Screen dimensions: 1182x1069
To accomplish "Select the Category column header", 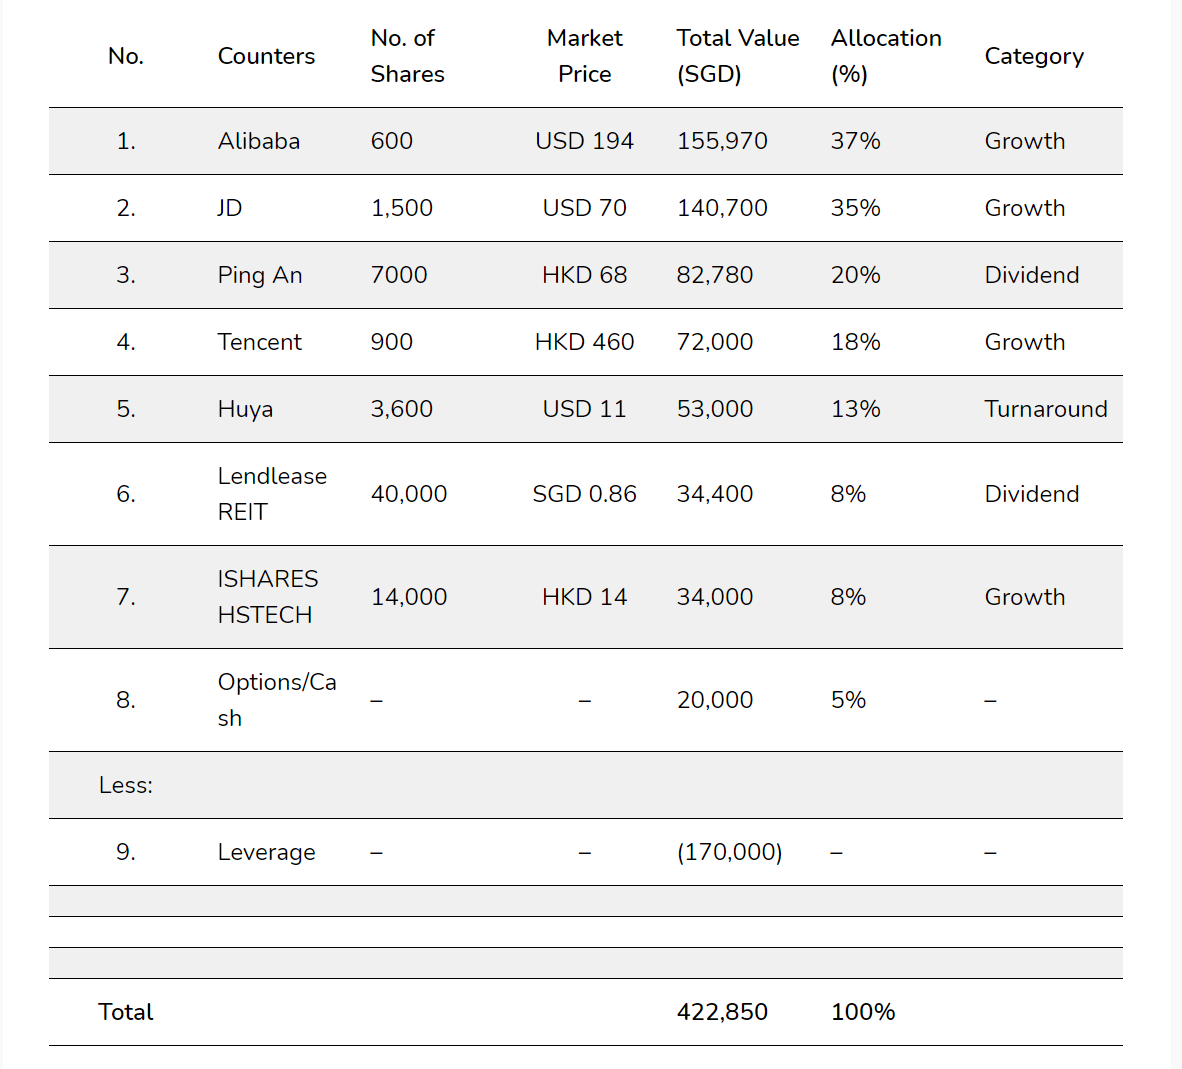I will [1033, 57].
